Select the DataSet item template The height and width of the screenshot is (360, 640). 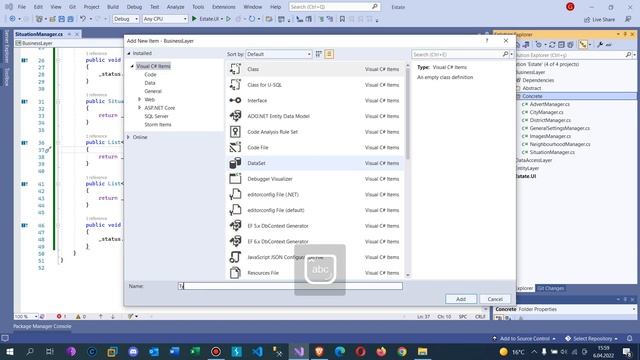click(x=315, y=163)
